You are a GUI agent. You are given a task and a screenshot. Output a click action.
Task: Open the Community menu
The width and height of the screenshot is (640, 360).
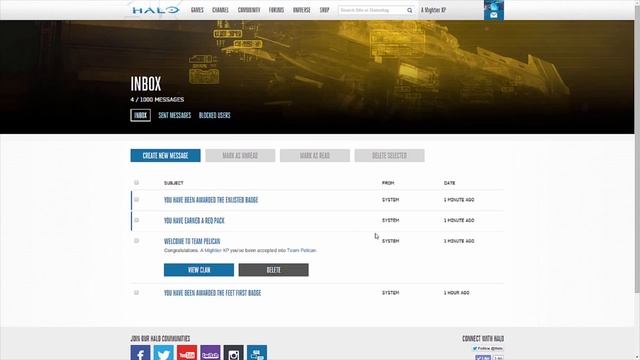click(249, 10)
